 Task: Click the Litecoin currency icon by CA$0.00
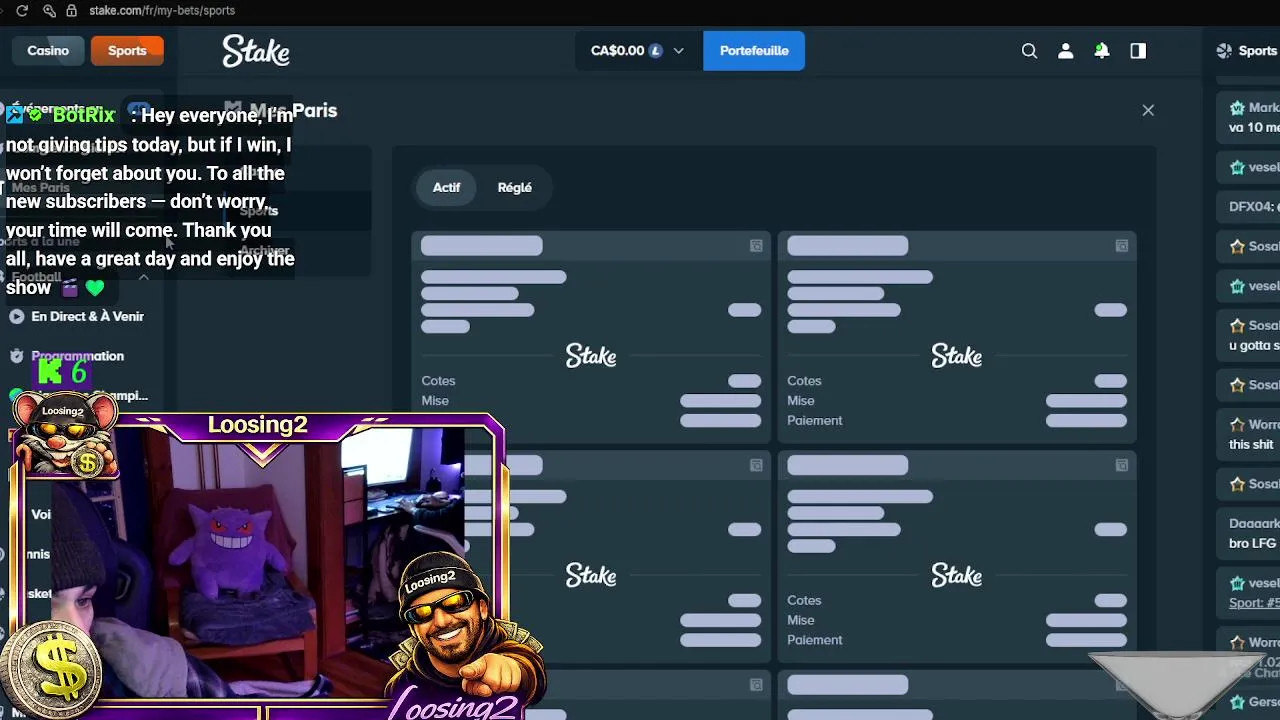tap(656, 51)
